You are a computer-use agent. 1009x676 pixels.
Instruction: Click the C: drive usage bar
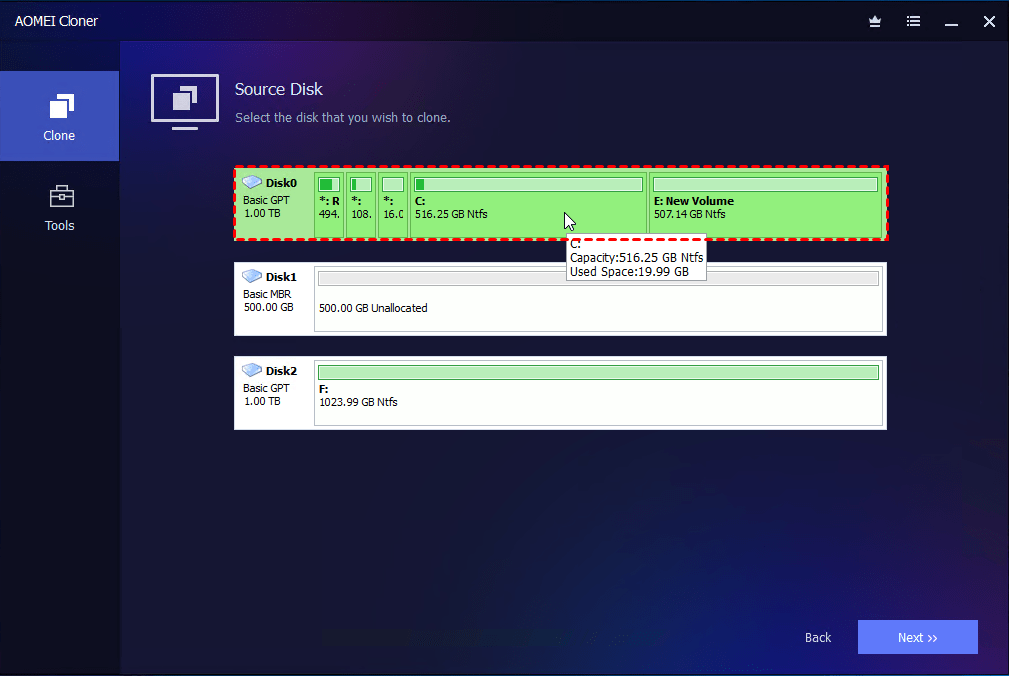pyautogui.click(x=528, y=183)
